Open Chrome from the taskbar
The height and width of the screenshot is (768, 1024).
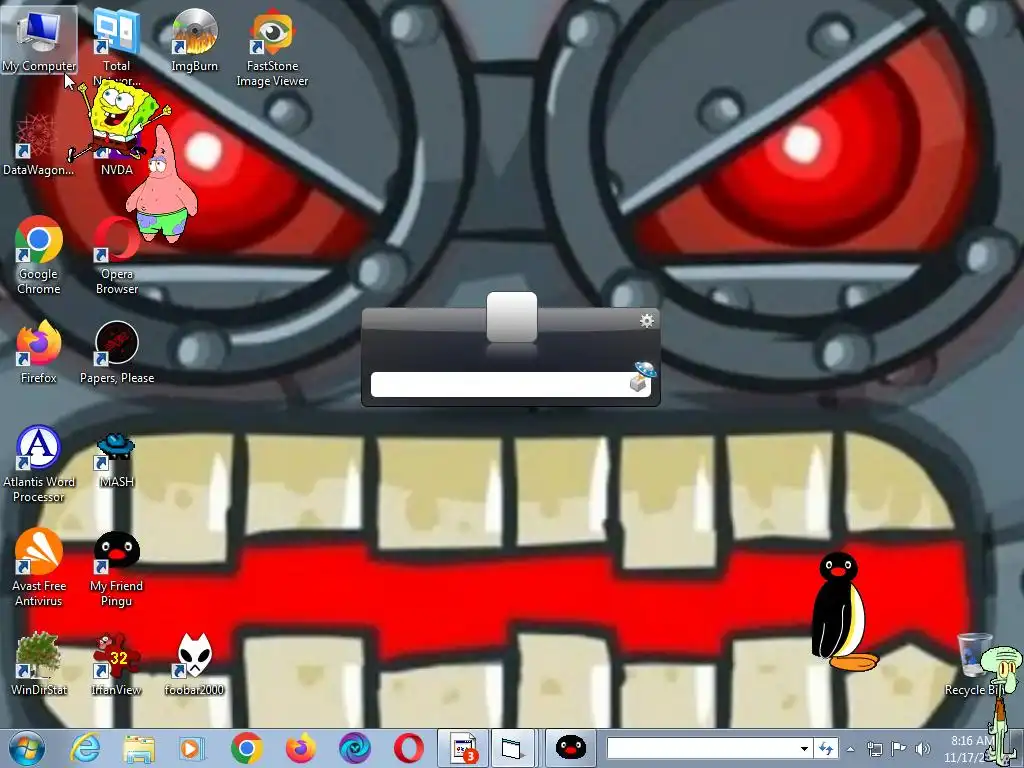coord(247,748)
